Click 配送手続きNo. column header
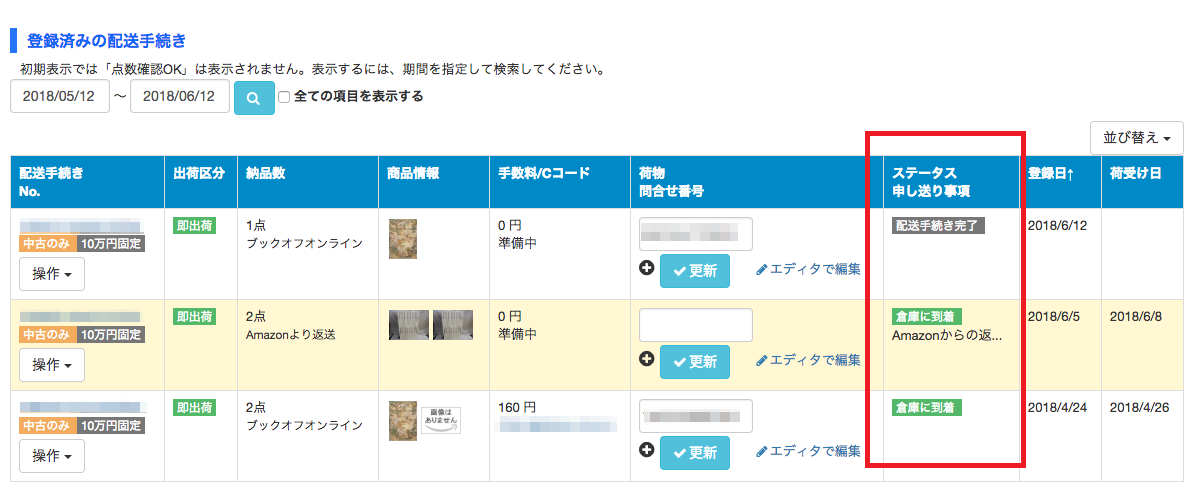Screen dimensions: 1186x485 pos(51,181)
